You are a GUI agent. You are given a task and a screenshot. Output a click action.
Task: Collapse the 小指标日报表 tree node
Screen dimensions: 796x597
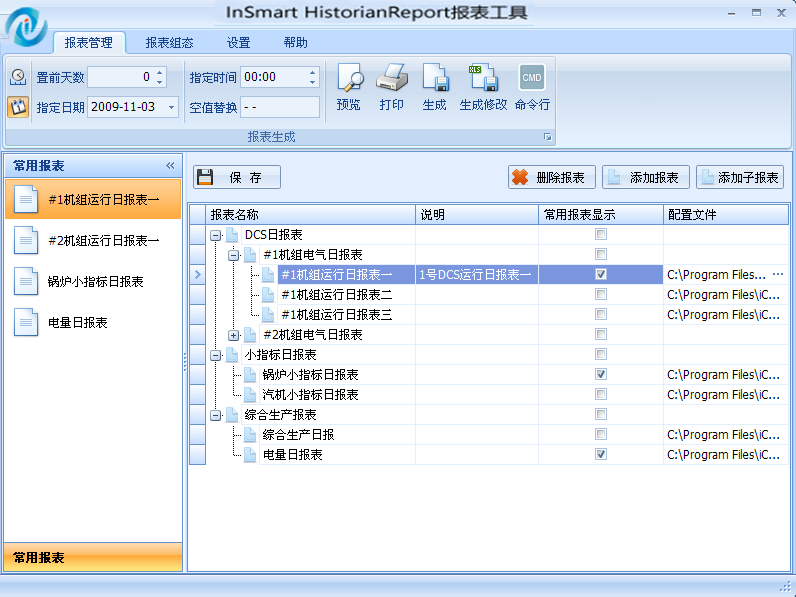216,355
